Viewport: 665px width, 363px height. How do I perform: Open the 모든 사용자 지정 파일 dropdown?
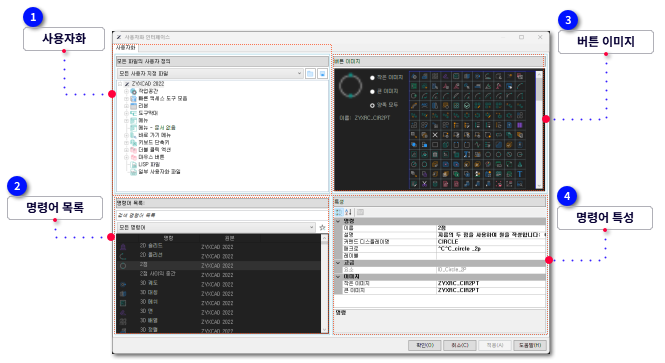pyautogui.click(x=210, y=73)
